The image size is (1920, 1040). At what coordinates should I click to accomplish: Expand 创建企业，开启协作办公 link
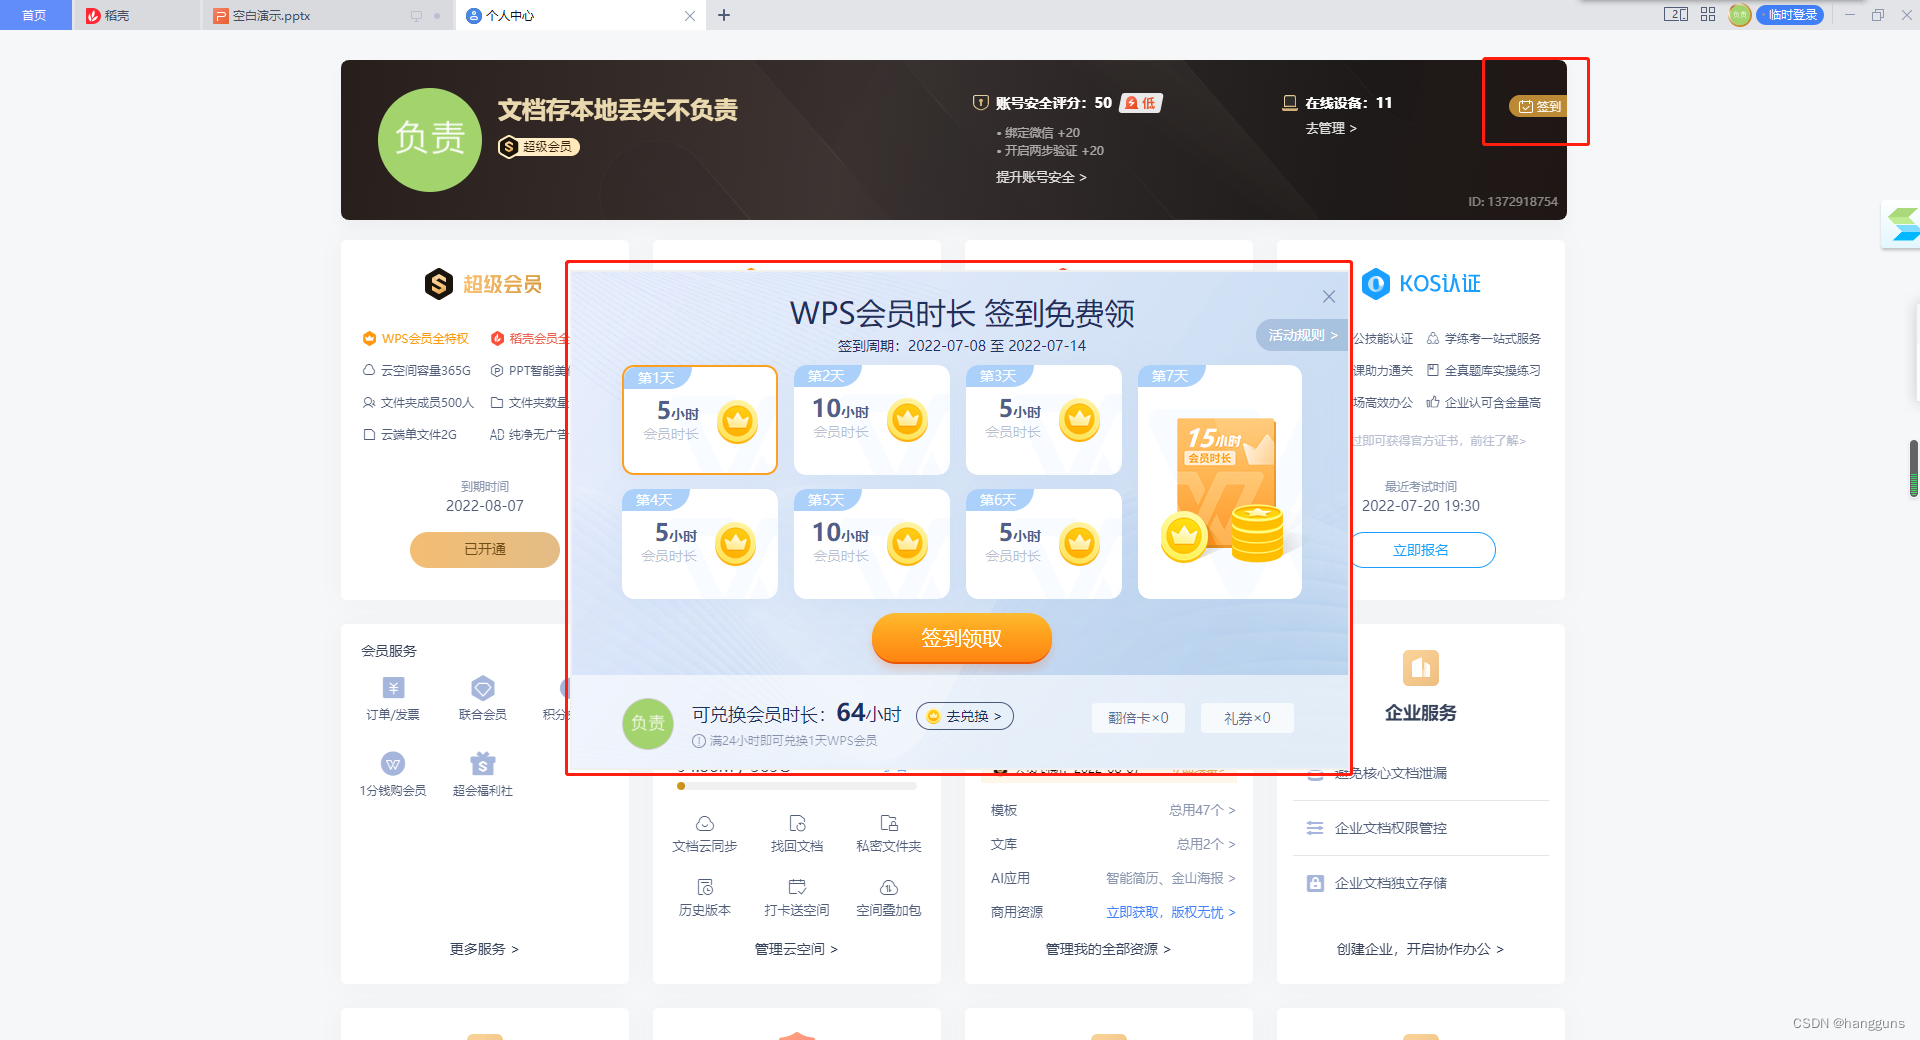(x=1420, y=949)
